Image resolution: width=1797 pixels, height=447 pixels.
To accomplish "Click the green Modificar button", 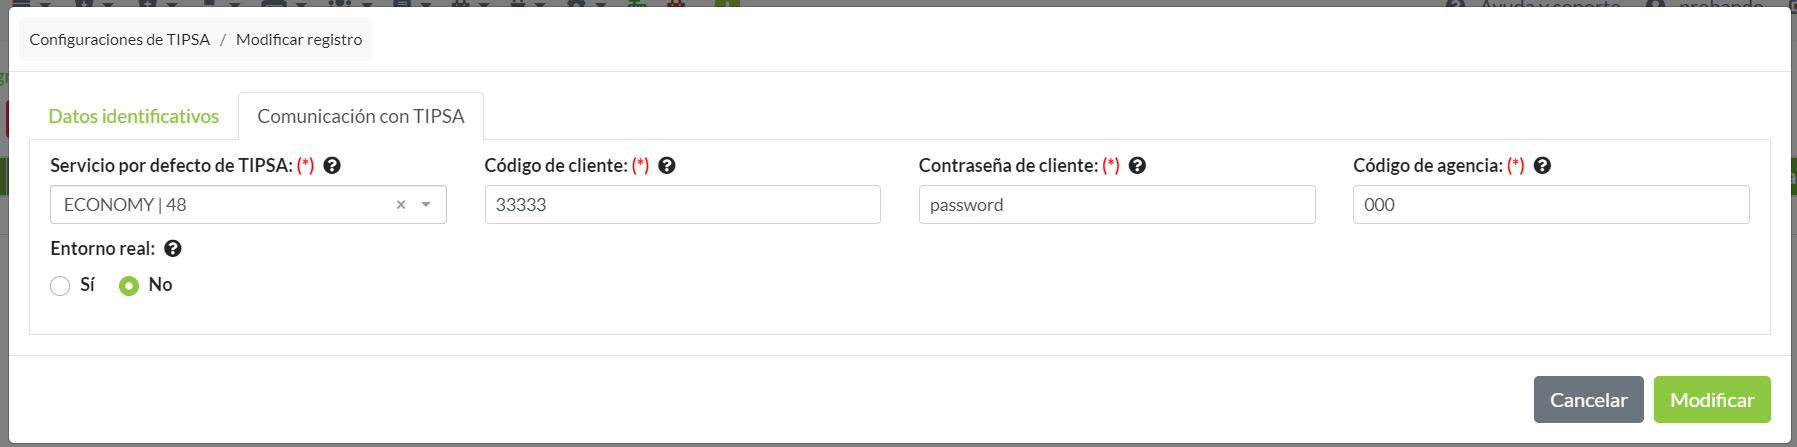I will [1711, 400].
